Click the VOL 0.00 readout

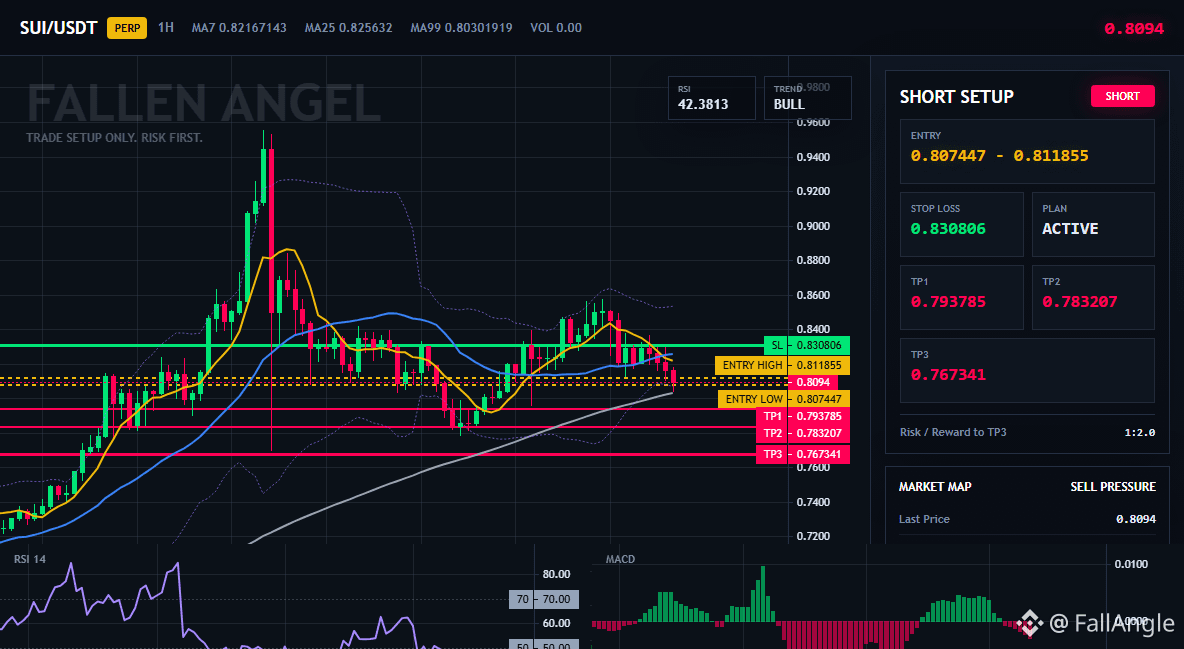pos(556,28)
